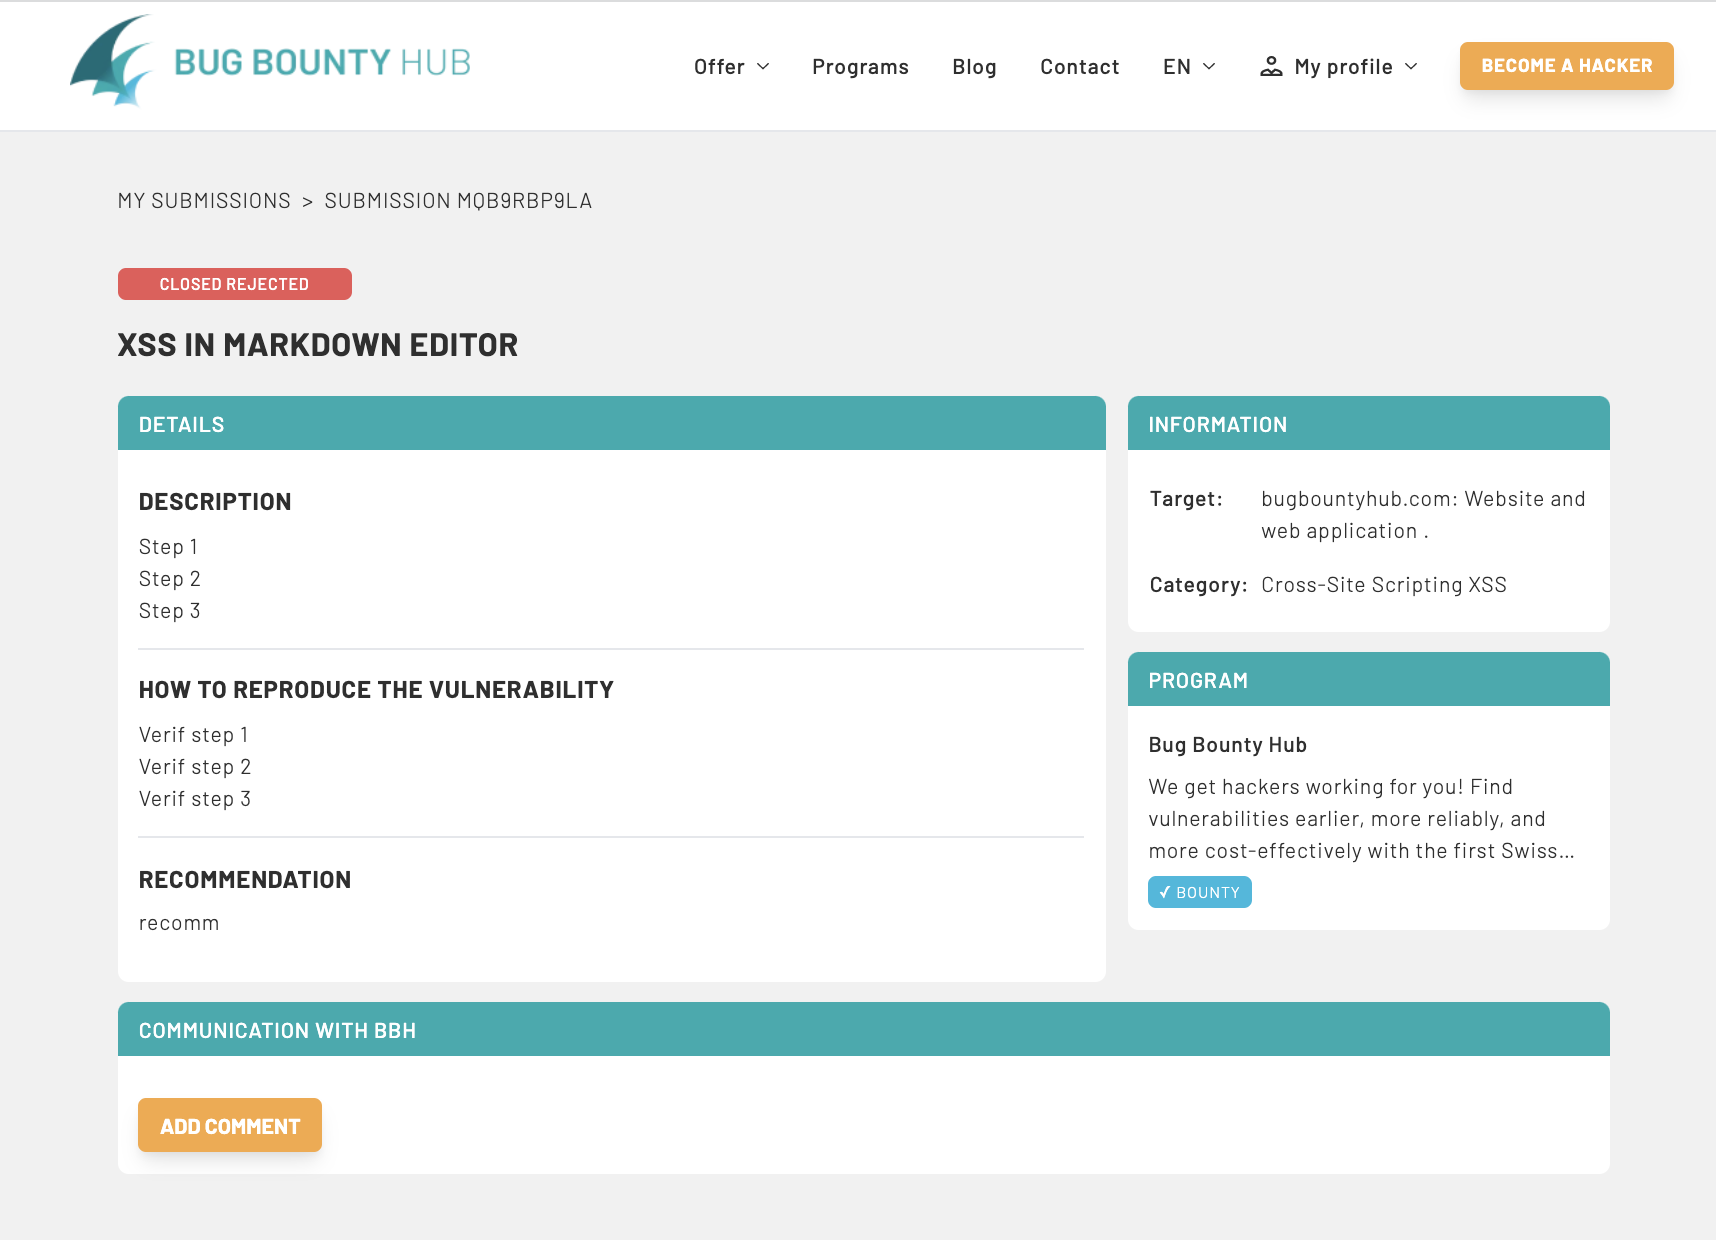Click the BOUNTY tag label
This screenshot has width=1716, height=1240.
click(1208, 893)
